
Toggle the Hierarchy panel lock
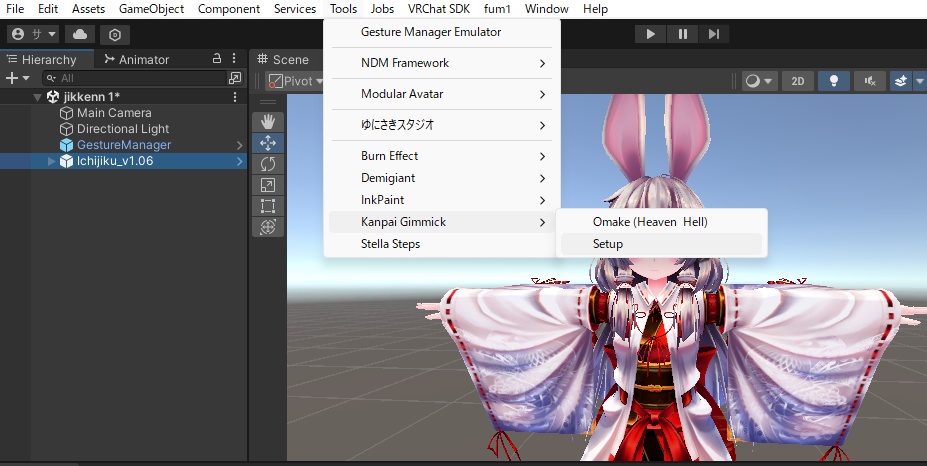click(x=217, y=58)
